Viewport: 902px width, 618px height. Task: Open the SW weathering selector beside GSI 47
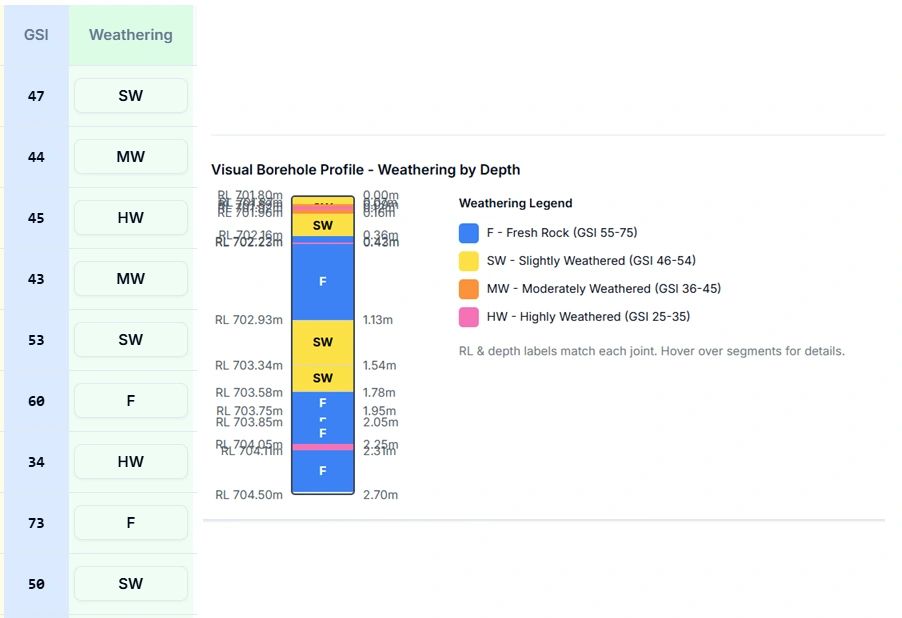[x=131, y=96]
